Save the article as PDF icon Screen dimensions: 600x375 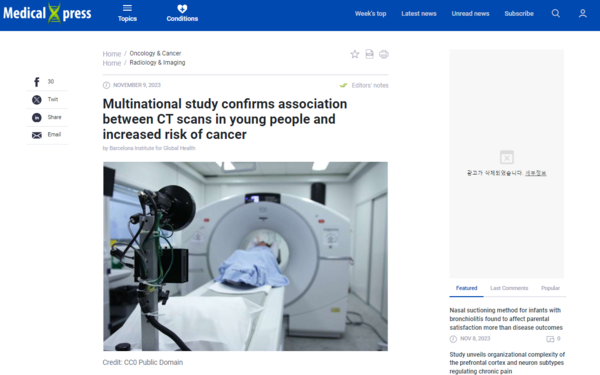[369, 54]
